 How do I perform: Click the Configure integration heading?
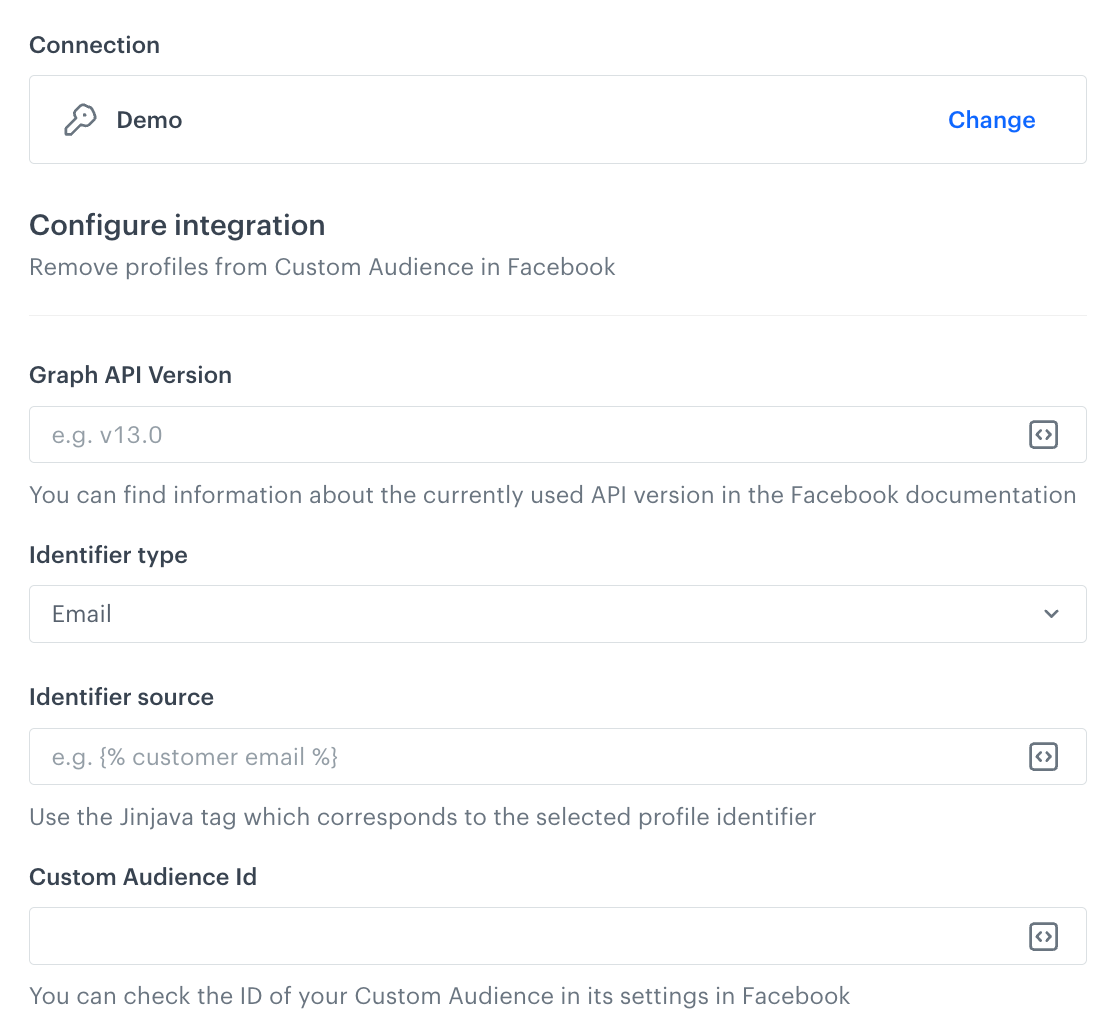[x=177, y=225]
